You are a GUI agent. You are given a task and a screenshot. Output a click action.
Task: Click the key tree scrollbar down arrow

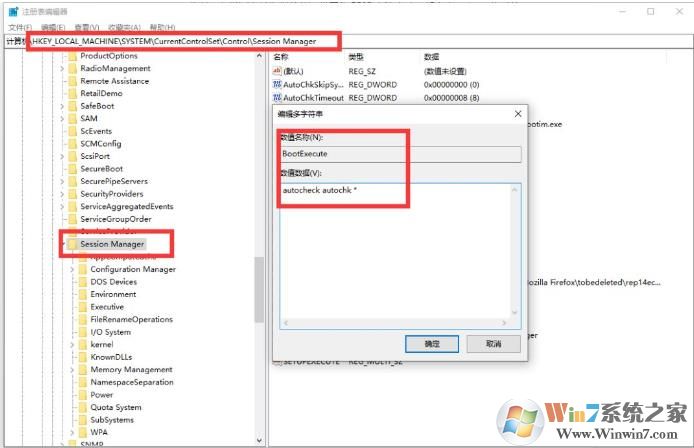click(259, 440)
